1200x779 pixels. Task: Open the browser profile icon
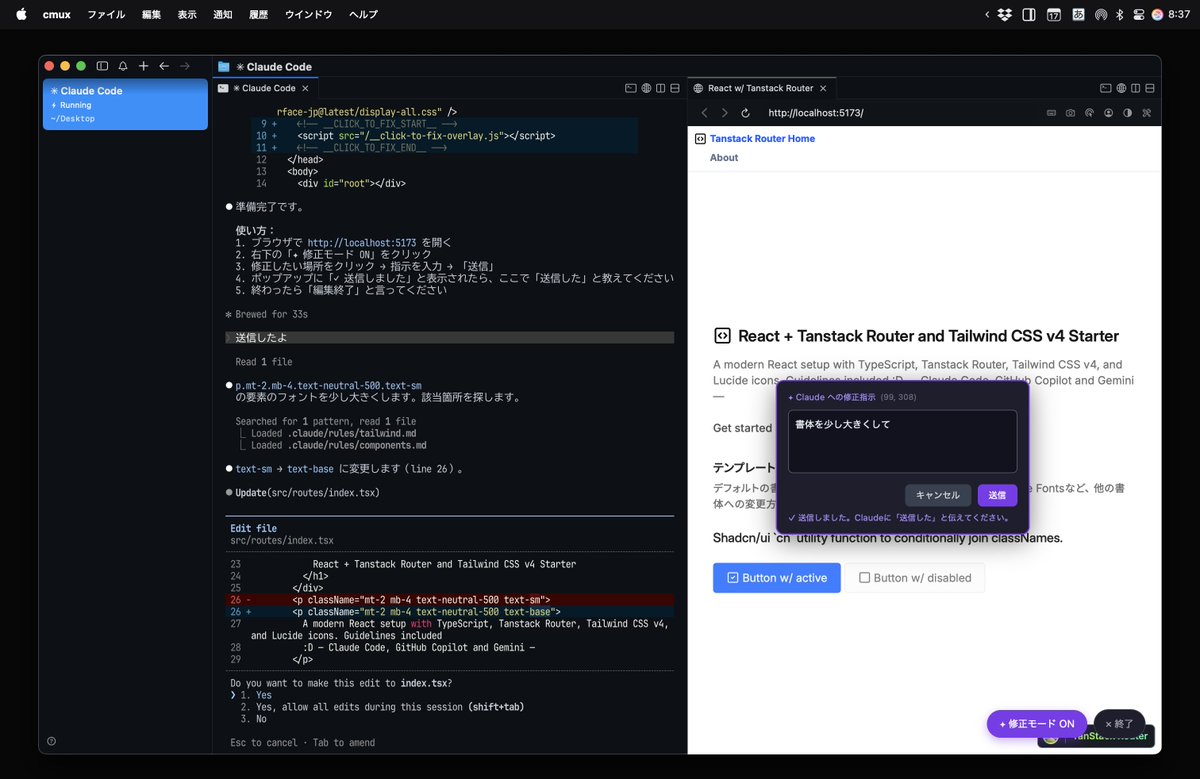[x=1109, y=113]
